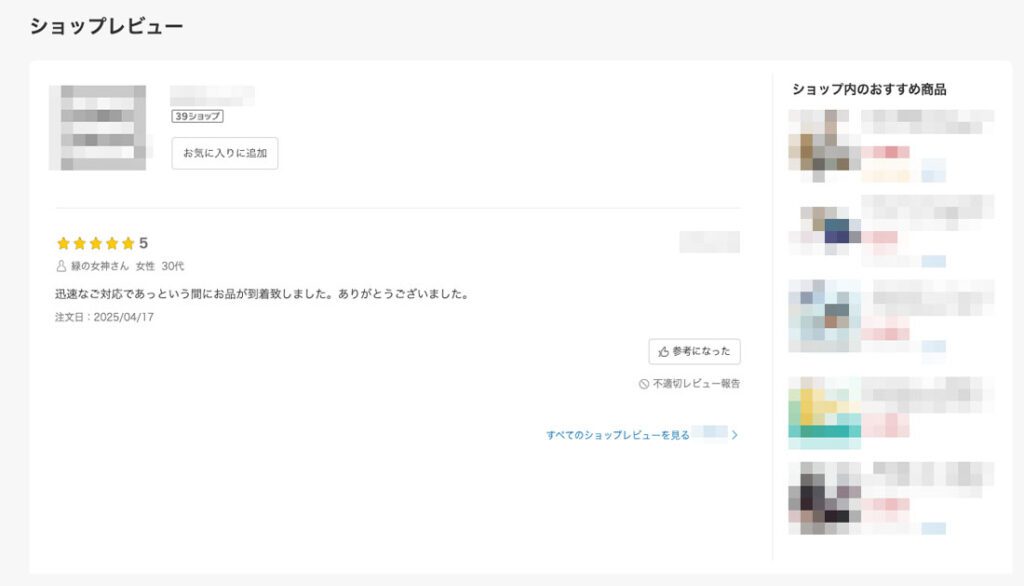Click the order date 注文日：2025/04/17
Image resolution: width=1024 pixels, height=586 pixels.
[x=104, y=317]
